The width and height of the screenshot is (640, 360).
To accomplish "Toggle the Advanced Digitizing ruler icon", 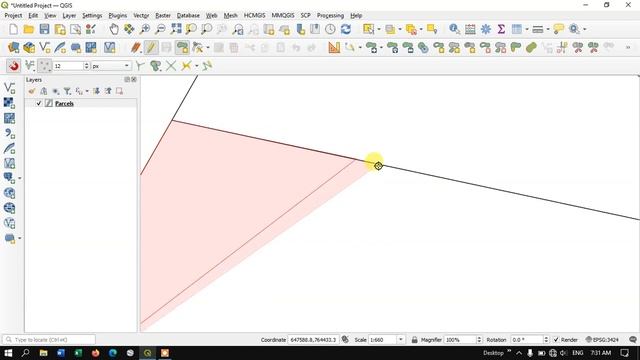I will point(334,47).
